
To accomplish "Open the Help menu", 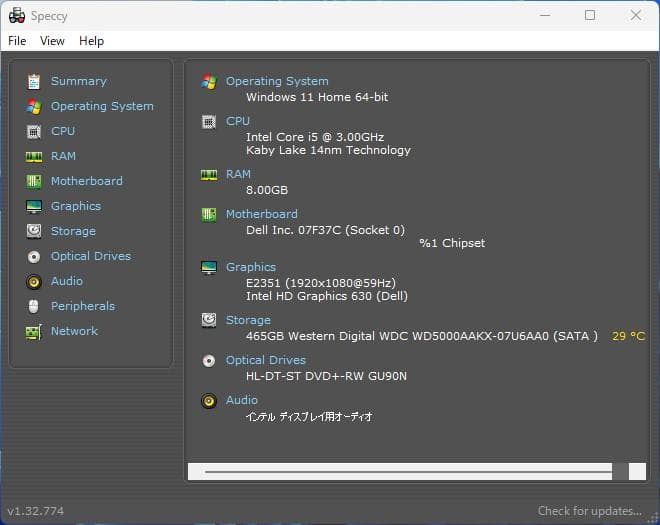I will [x=91, y=41].
